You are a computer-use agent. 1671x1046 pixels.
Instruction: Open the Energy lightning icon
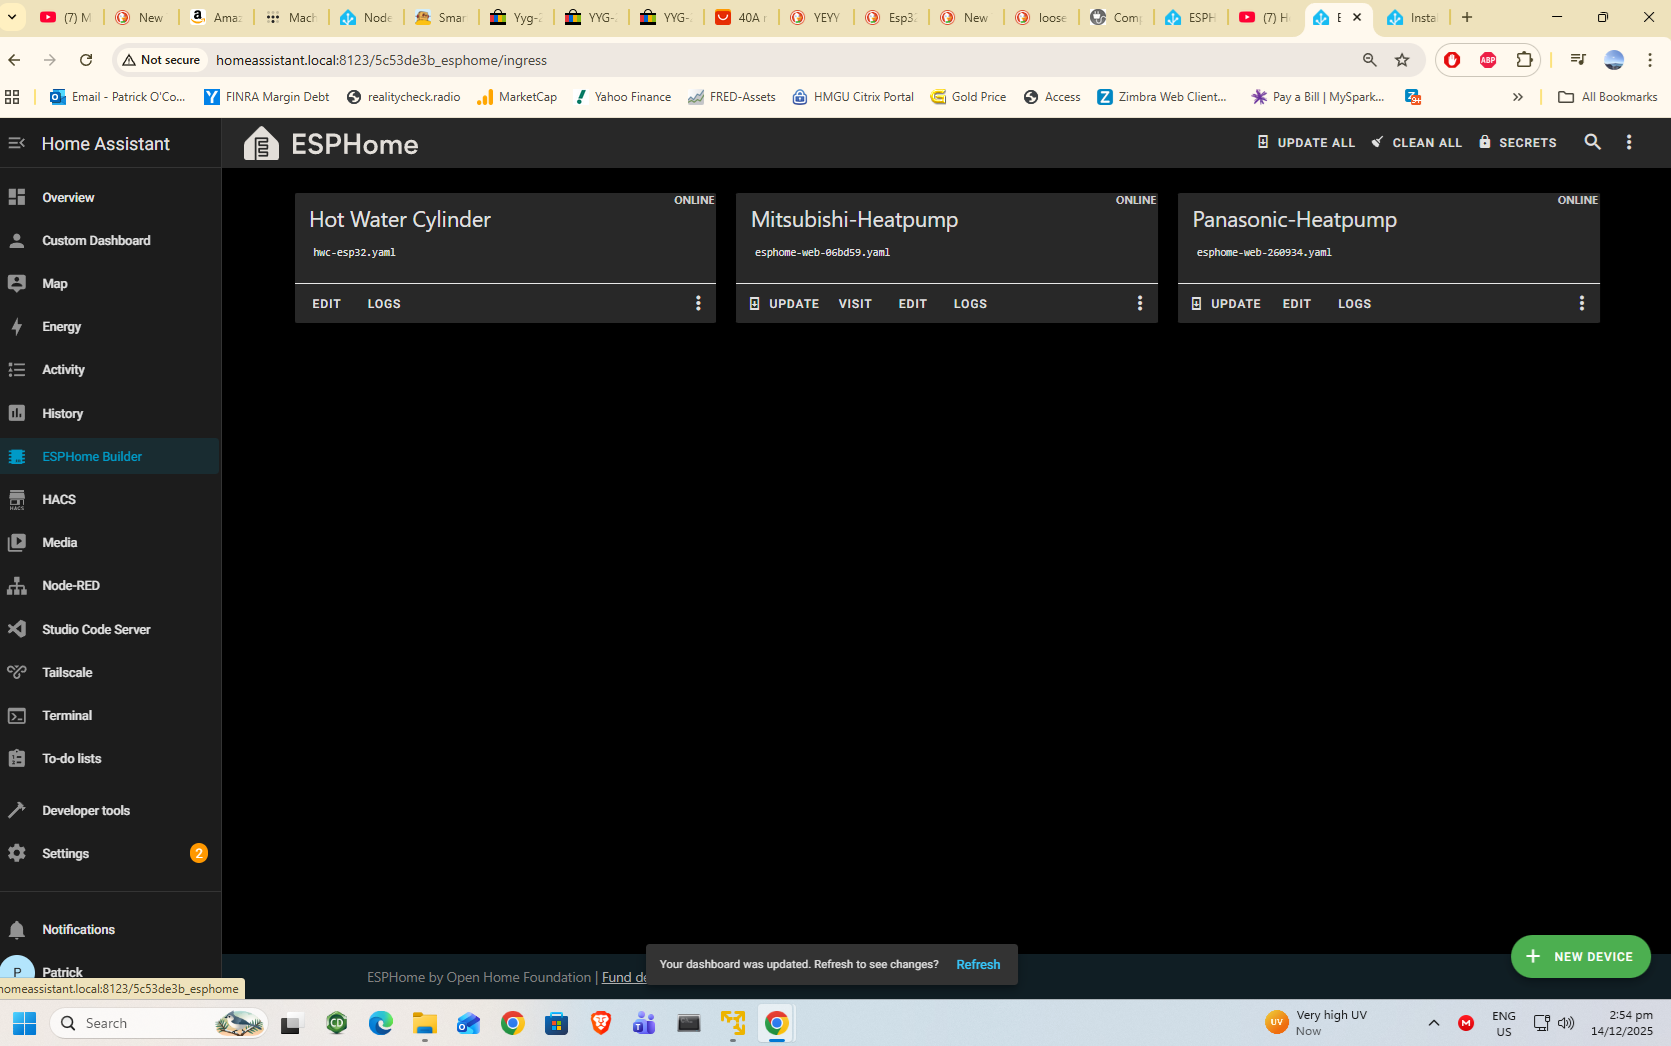pyautogui.click(x=17, y=326)
